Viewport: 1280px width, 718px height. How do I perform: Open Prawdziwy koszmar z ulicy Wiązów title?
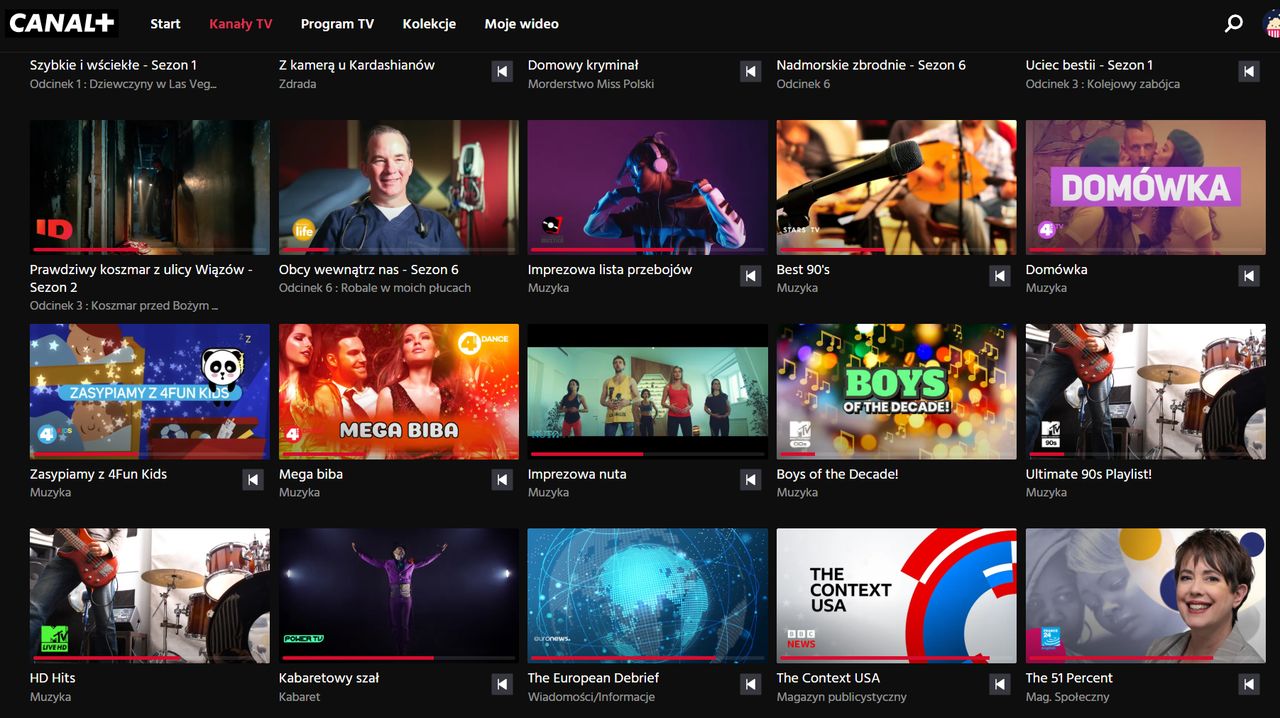tap(141, 278)
